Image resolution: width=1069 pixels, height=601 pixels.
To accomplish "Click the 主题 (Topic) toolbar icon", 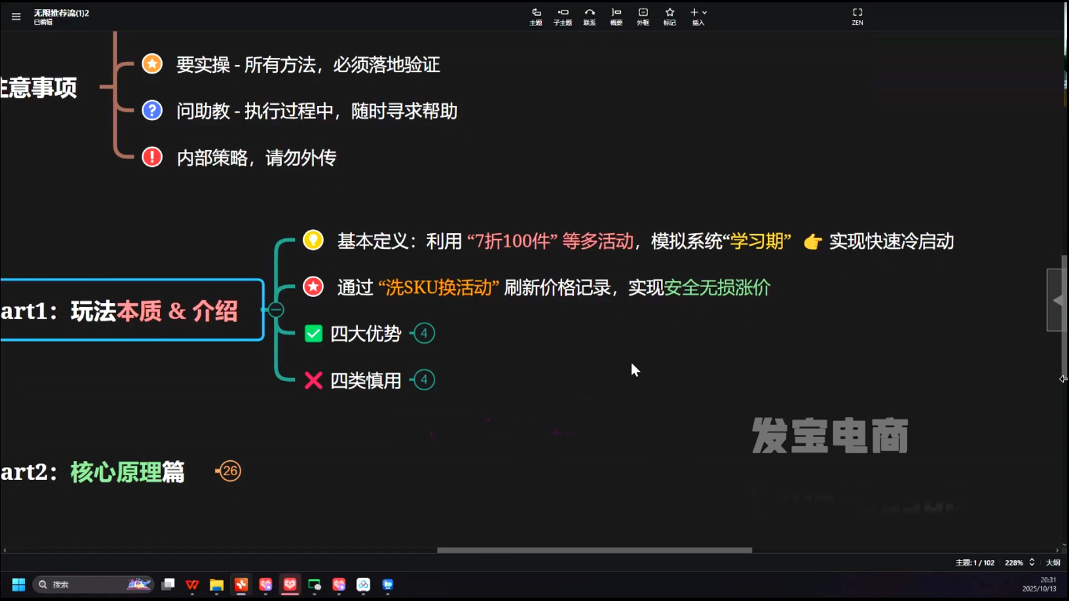I will click(536, 16).
